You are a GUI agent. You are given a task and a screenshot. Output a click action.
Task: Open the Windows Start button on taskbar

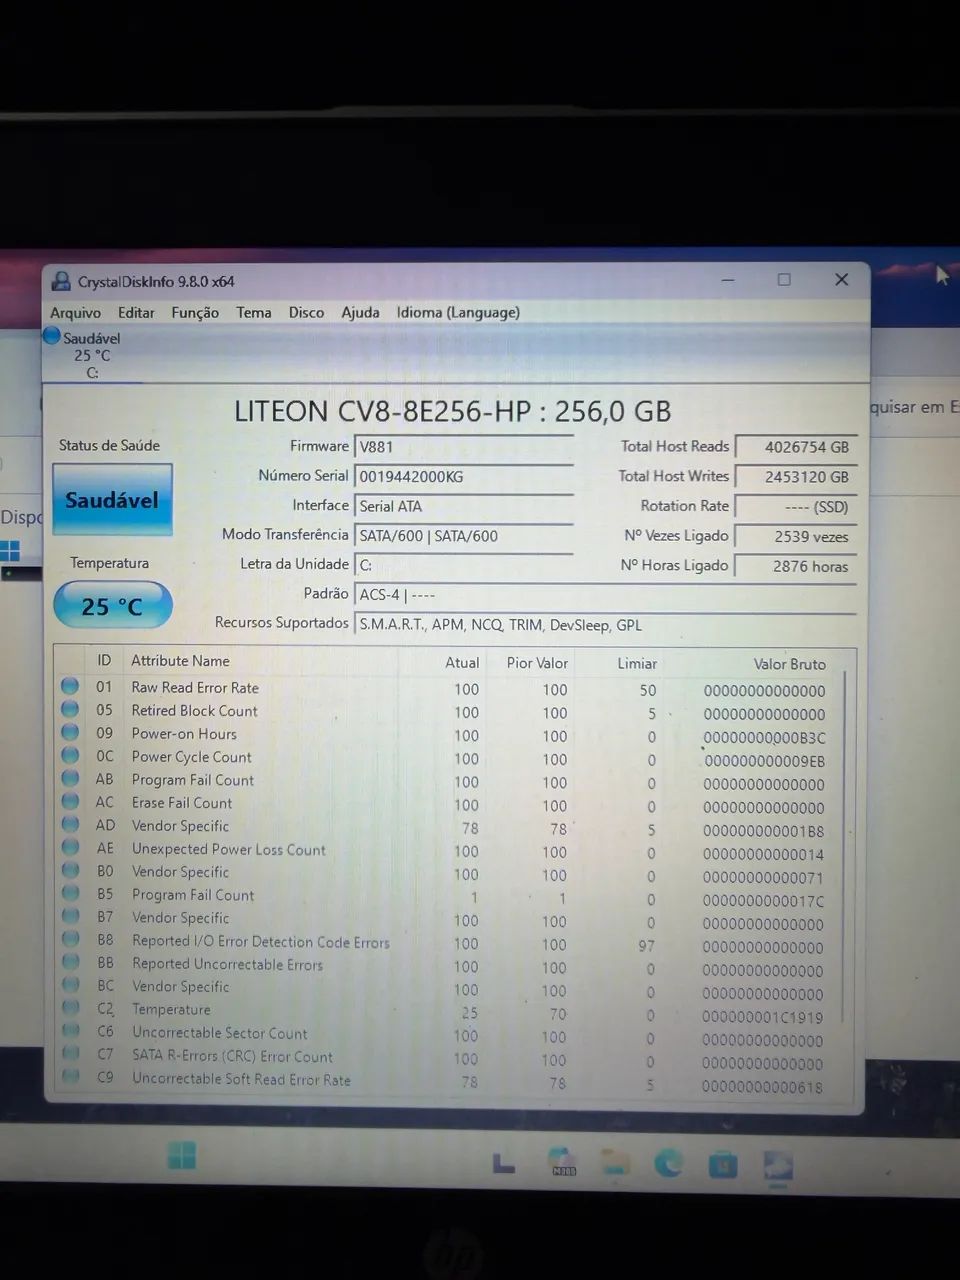(182, 1156)
